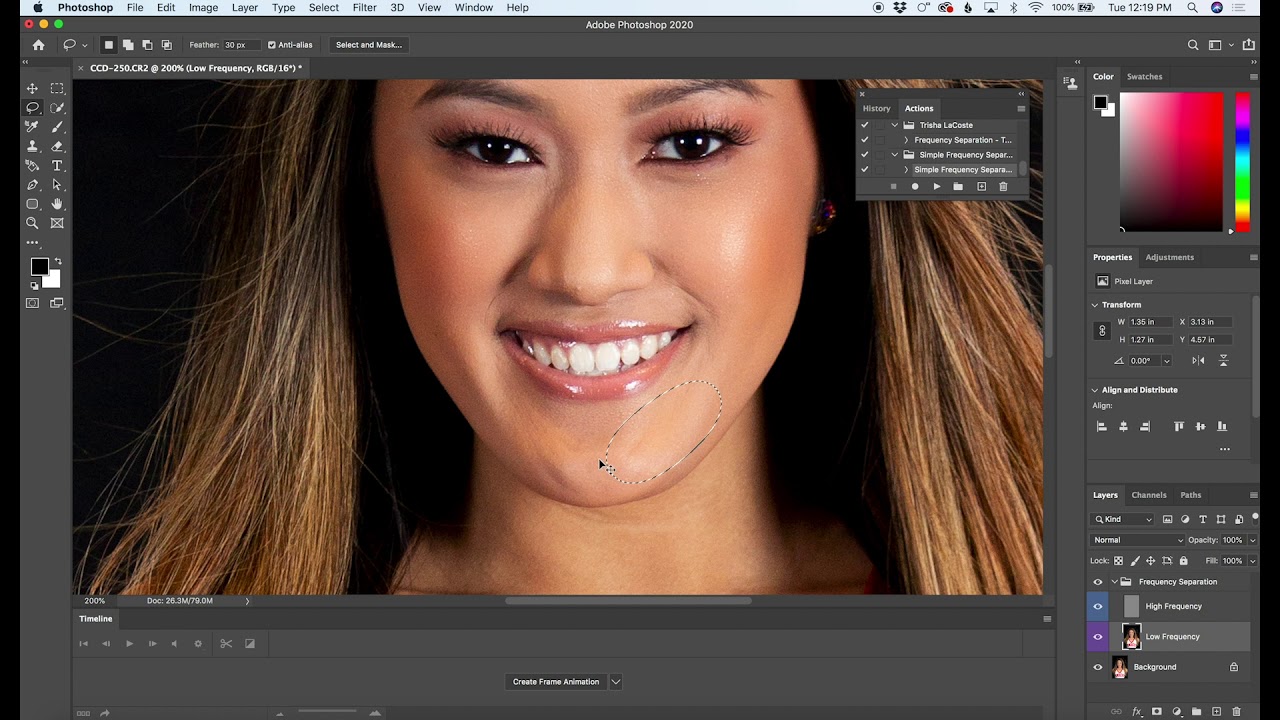Image resolution: width=1280 pixels, height=720 pixels.
Task: Add a layer mask
Action: point(1157,712)
